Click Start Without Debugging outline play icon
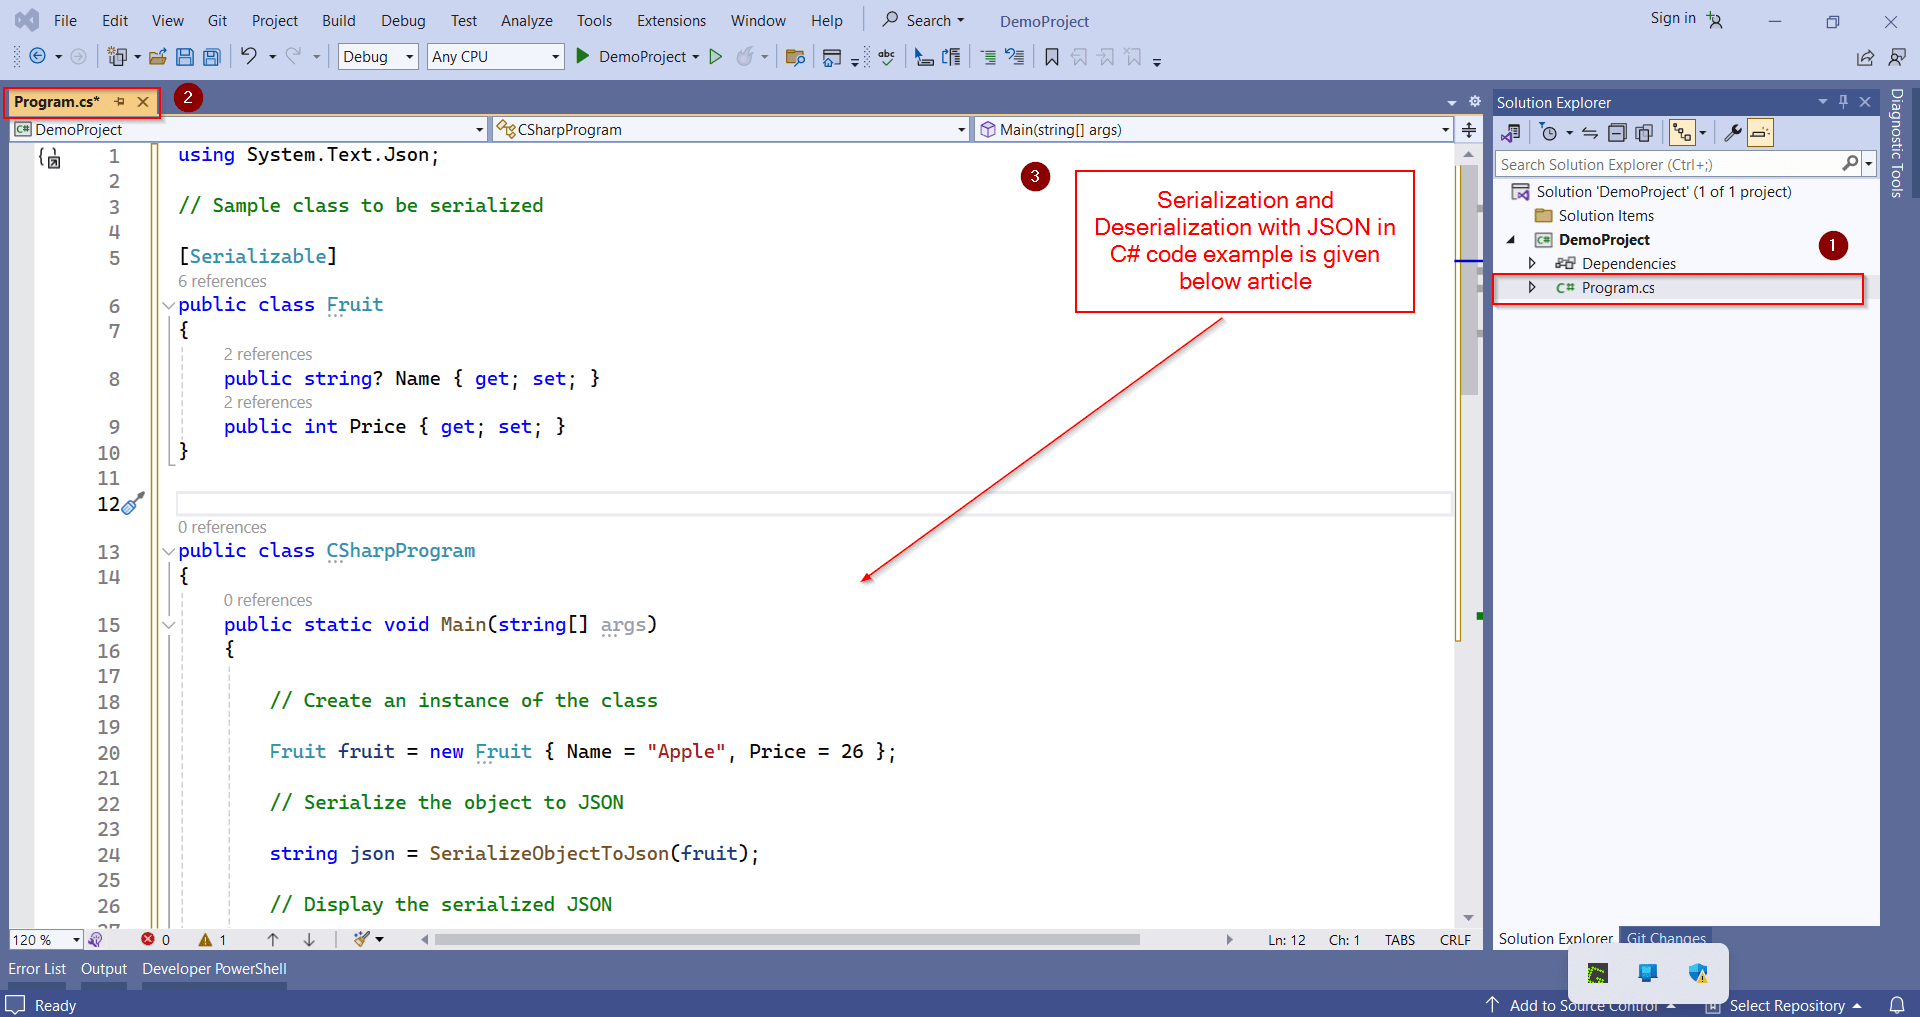The image size is (1920, 1017). (x=716, y=57)
